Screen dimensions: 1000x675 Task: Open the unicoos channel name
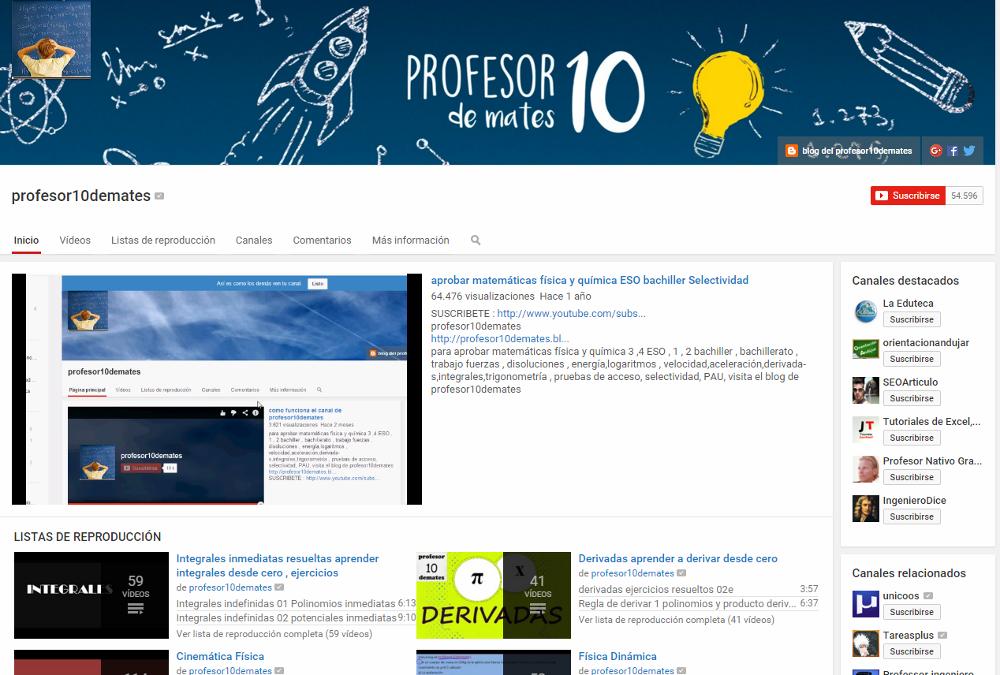[901, 596]
